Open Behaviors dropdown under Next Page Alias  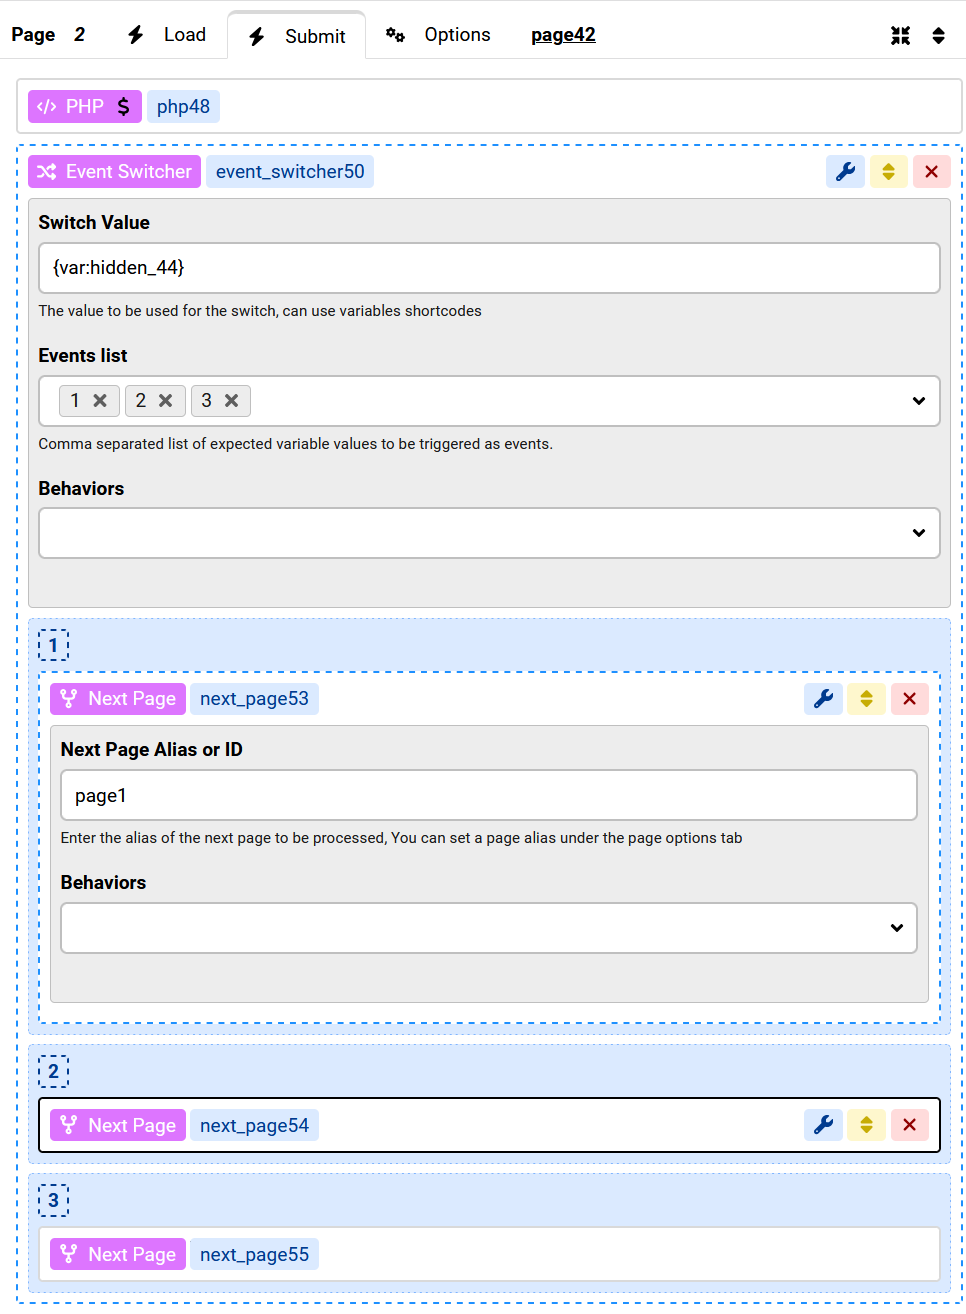[x=896, y=928]
